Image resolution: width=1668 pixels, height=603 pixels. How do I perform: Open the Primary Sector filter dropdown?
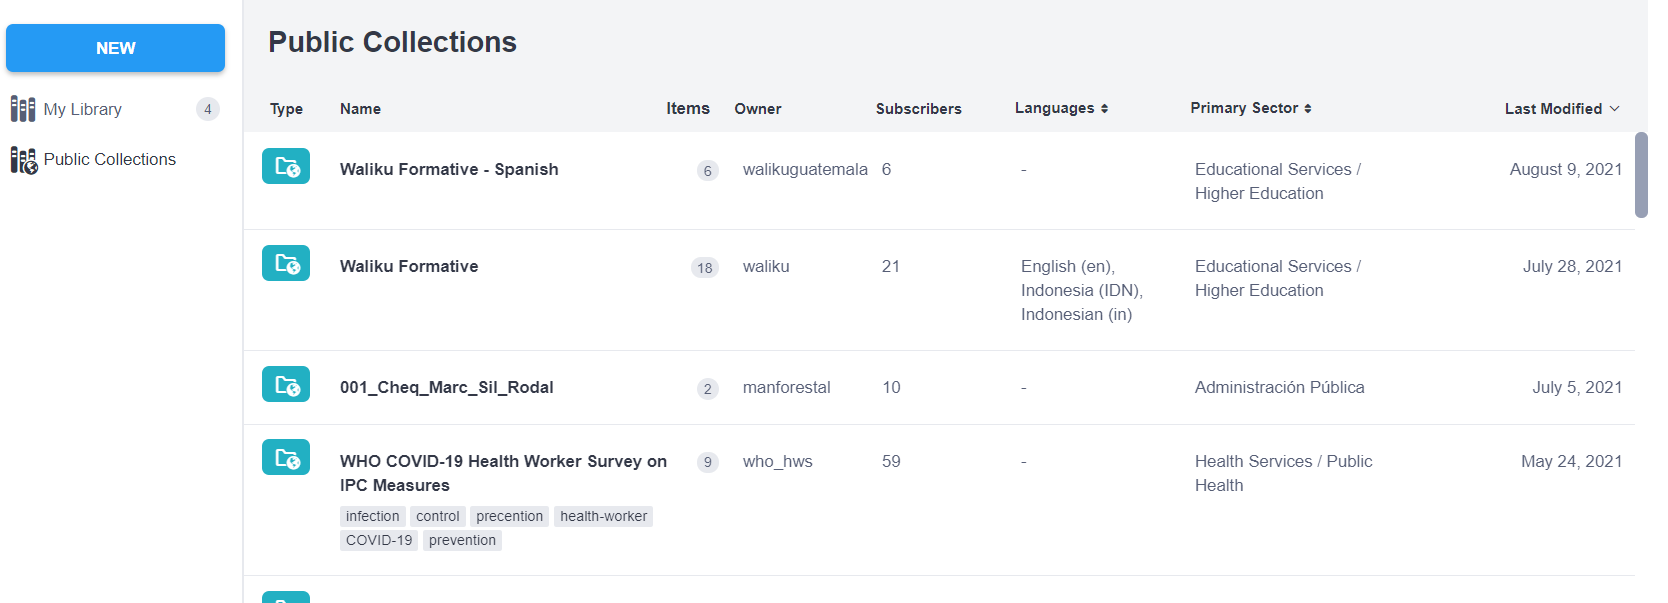1250,108
